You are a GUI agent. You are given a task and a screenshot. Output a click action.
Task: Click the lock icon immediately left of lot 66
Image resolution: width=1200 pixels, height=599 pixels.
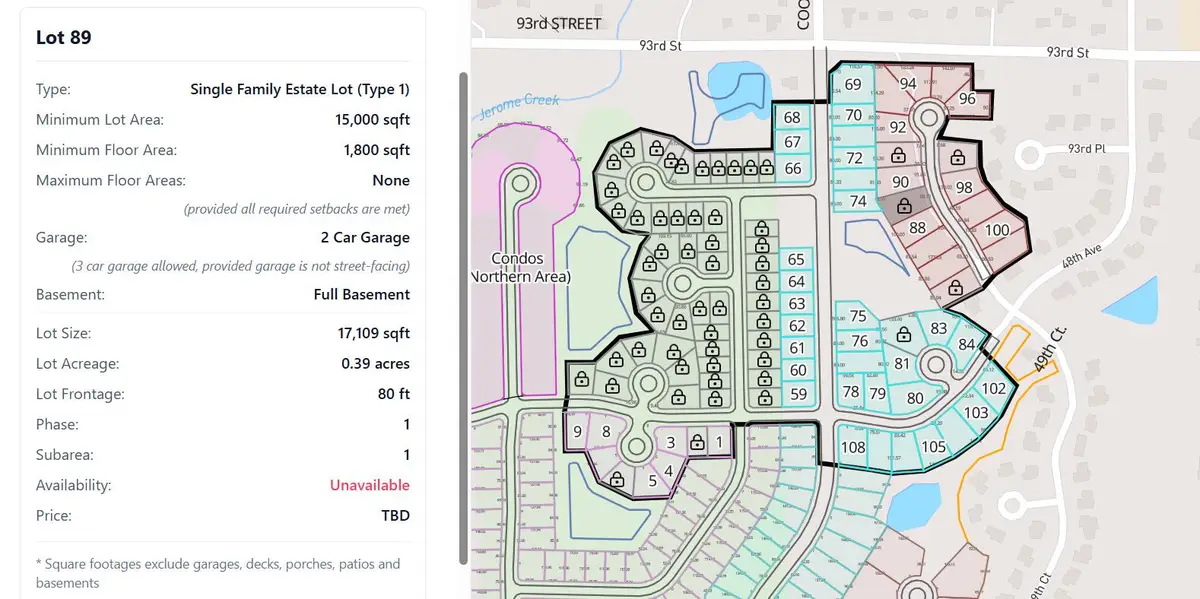763,167
